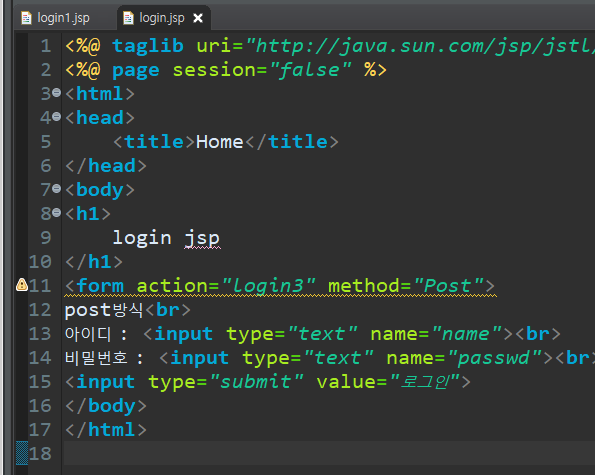Click the blue change marker beside line 18
Viewport: 595px width, 475px height.
22,453
